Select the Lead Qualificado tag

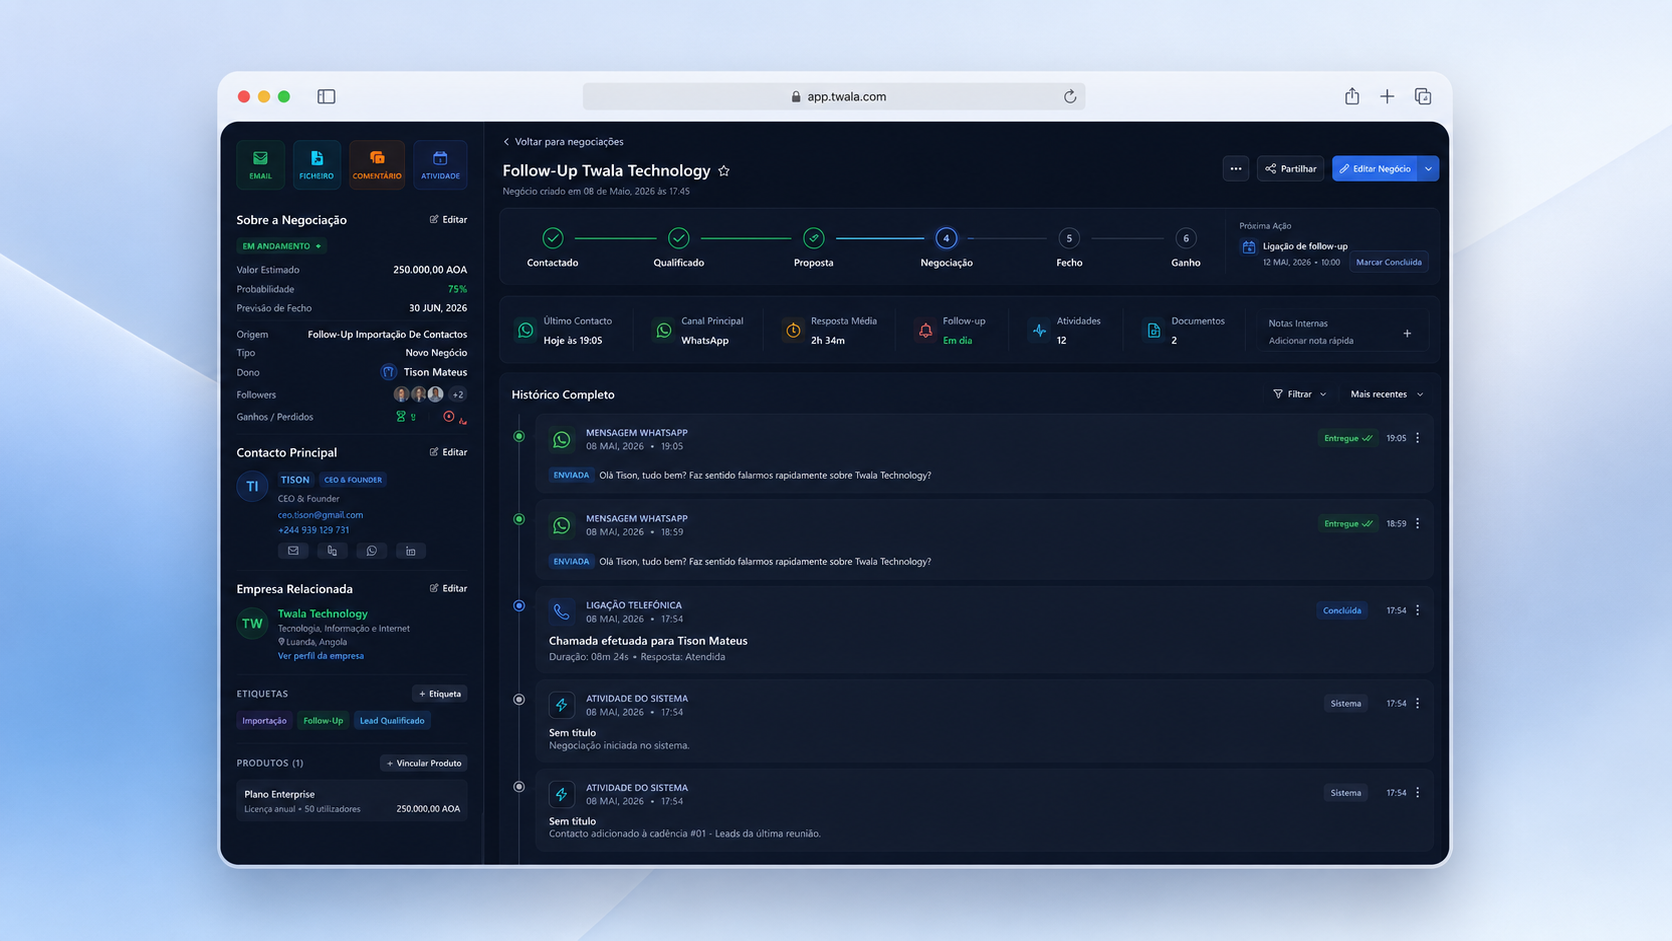392,721
